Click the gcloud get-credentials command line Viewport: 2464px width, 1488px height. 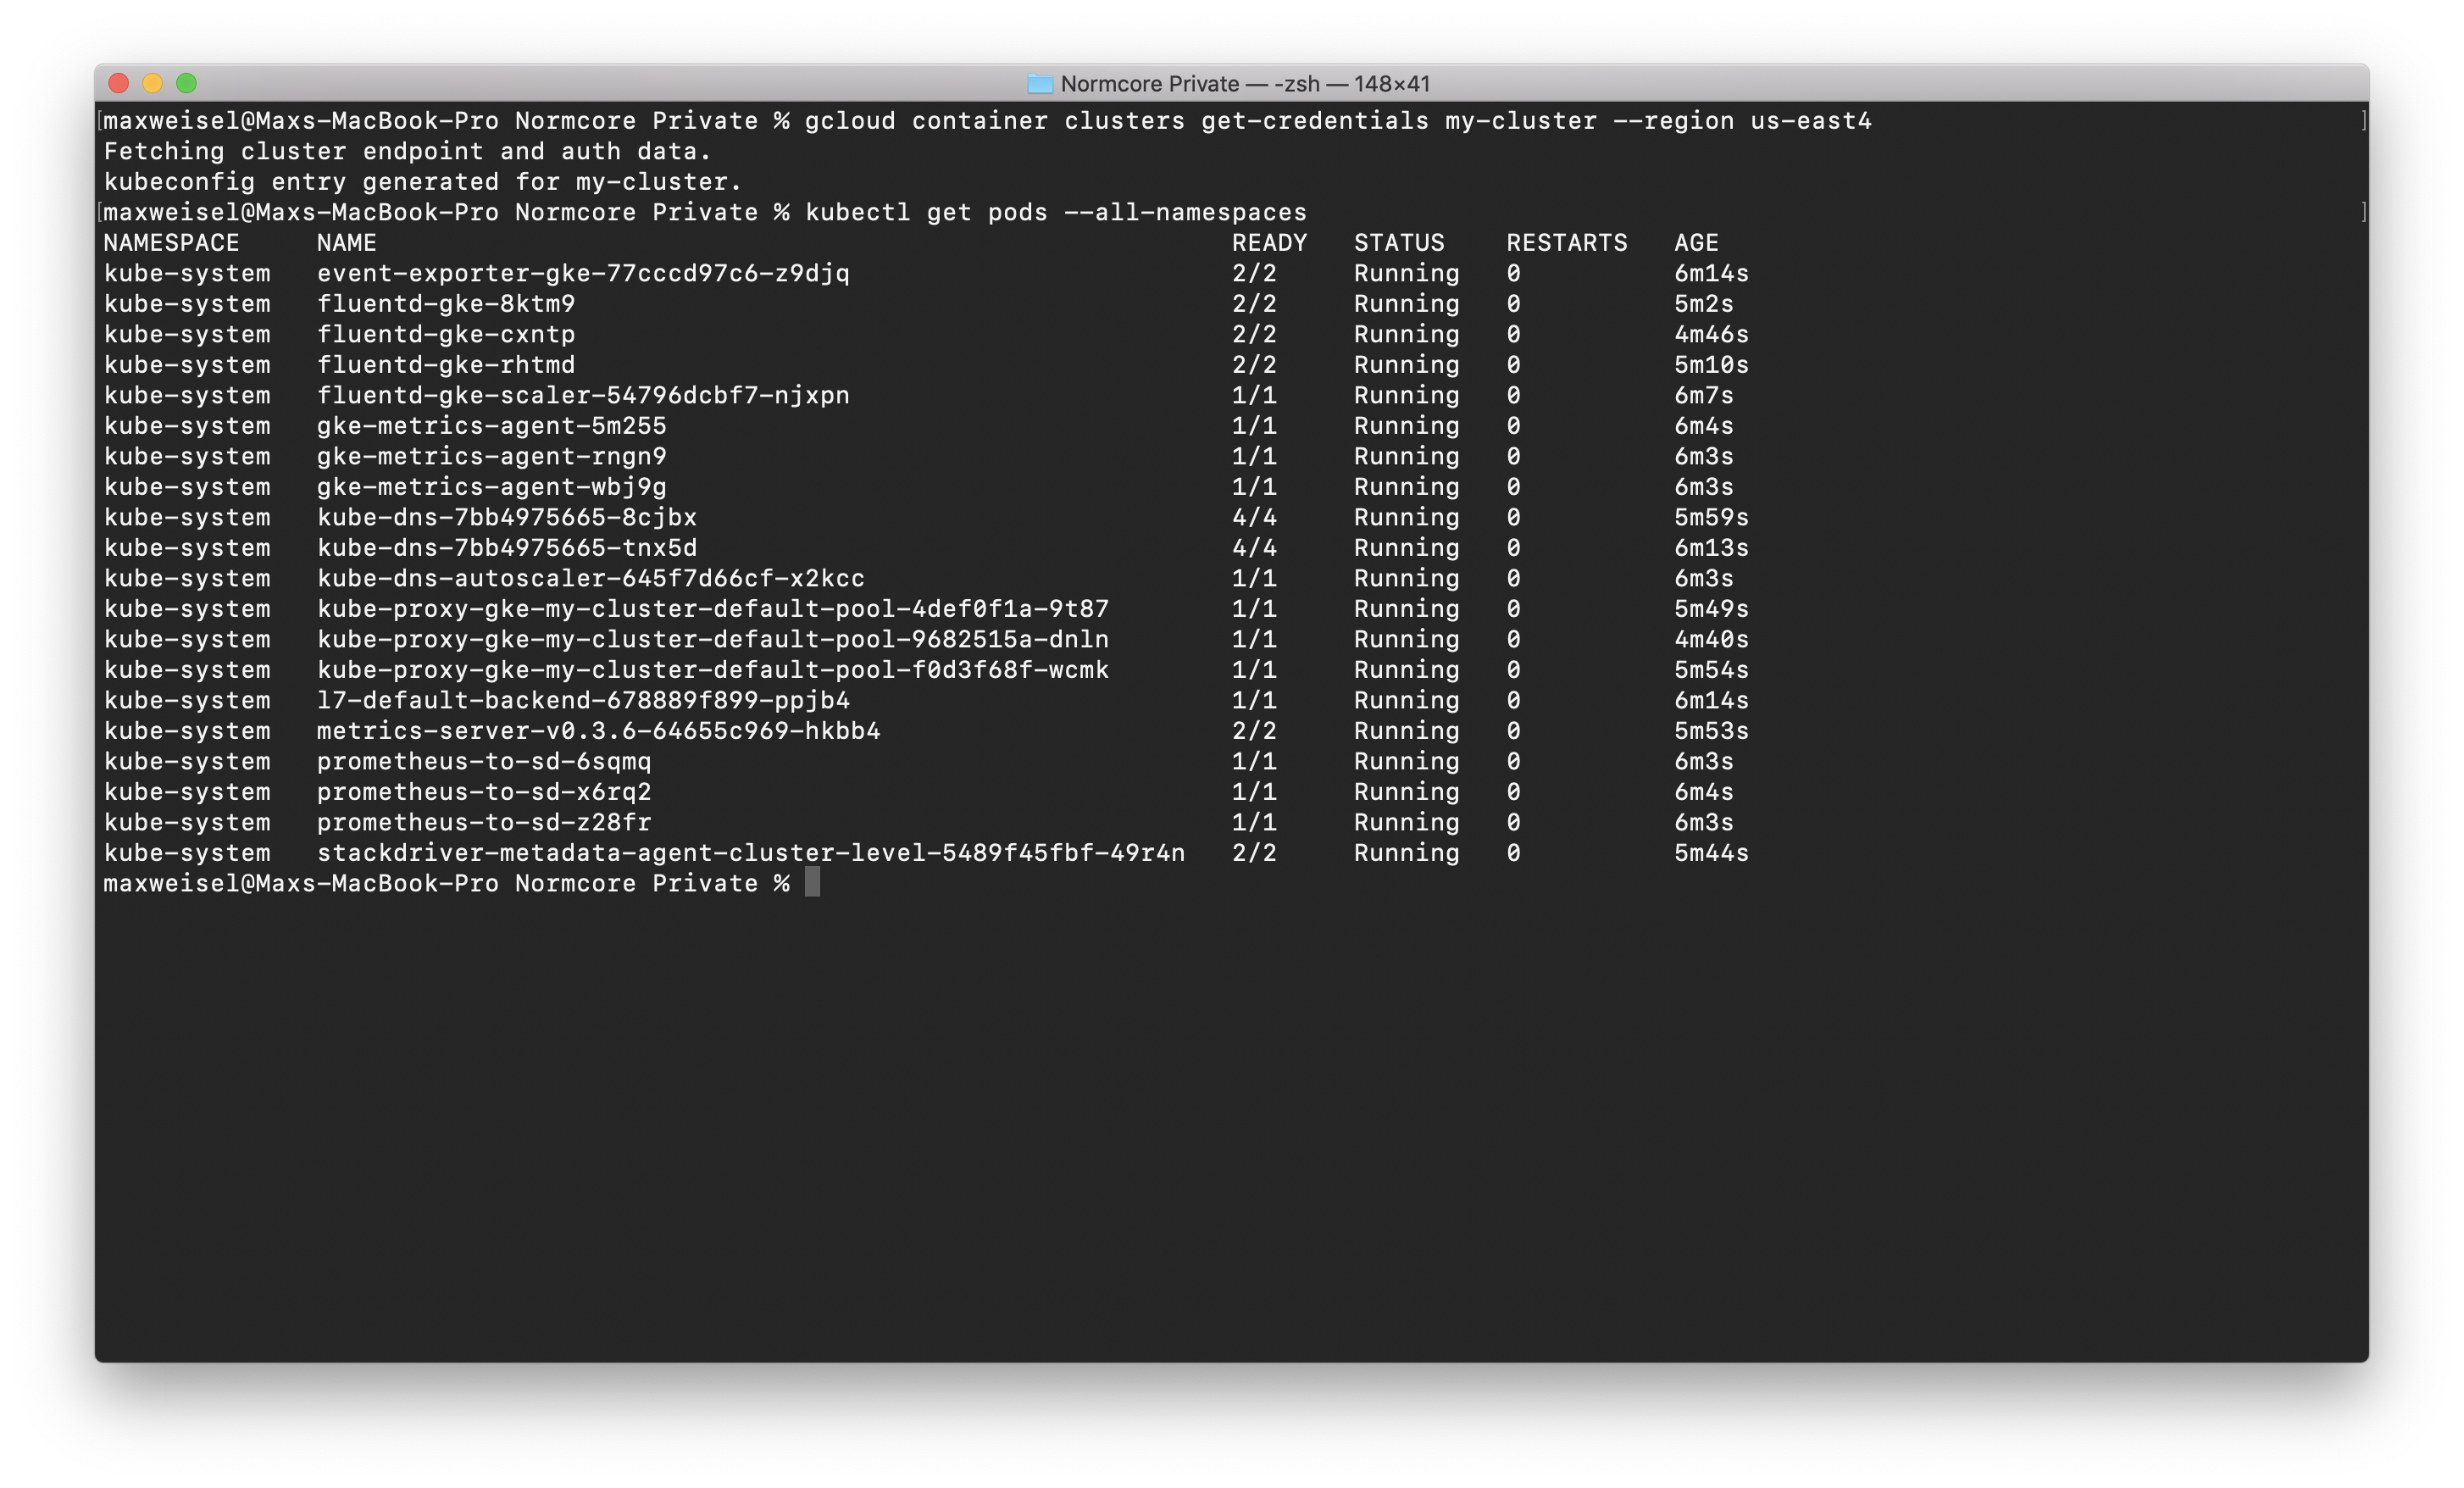1337,121
